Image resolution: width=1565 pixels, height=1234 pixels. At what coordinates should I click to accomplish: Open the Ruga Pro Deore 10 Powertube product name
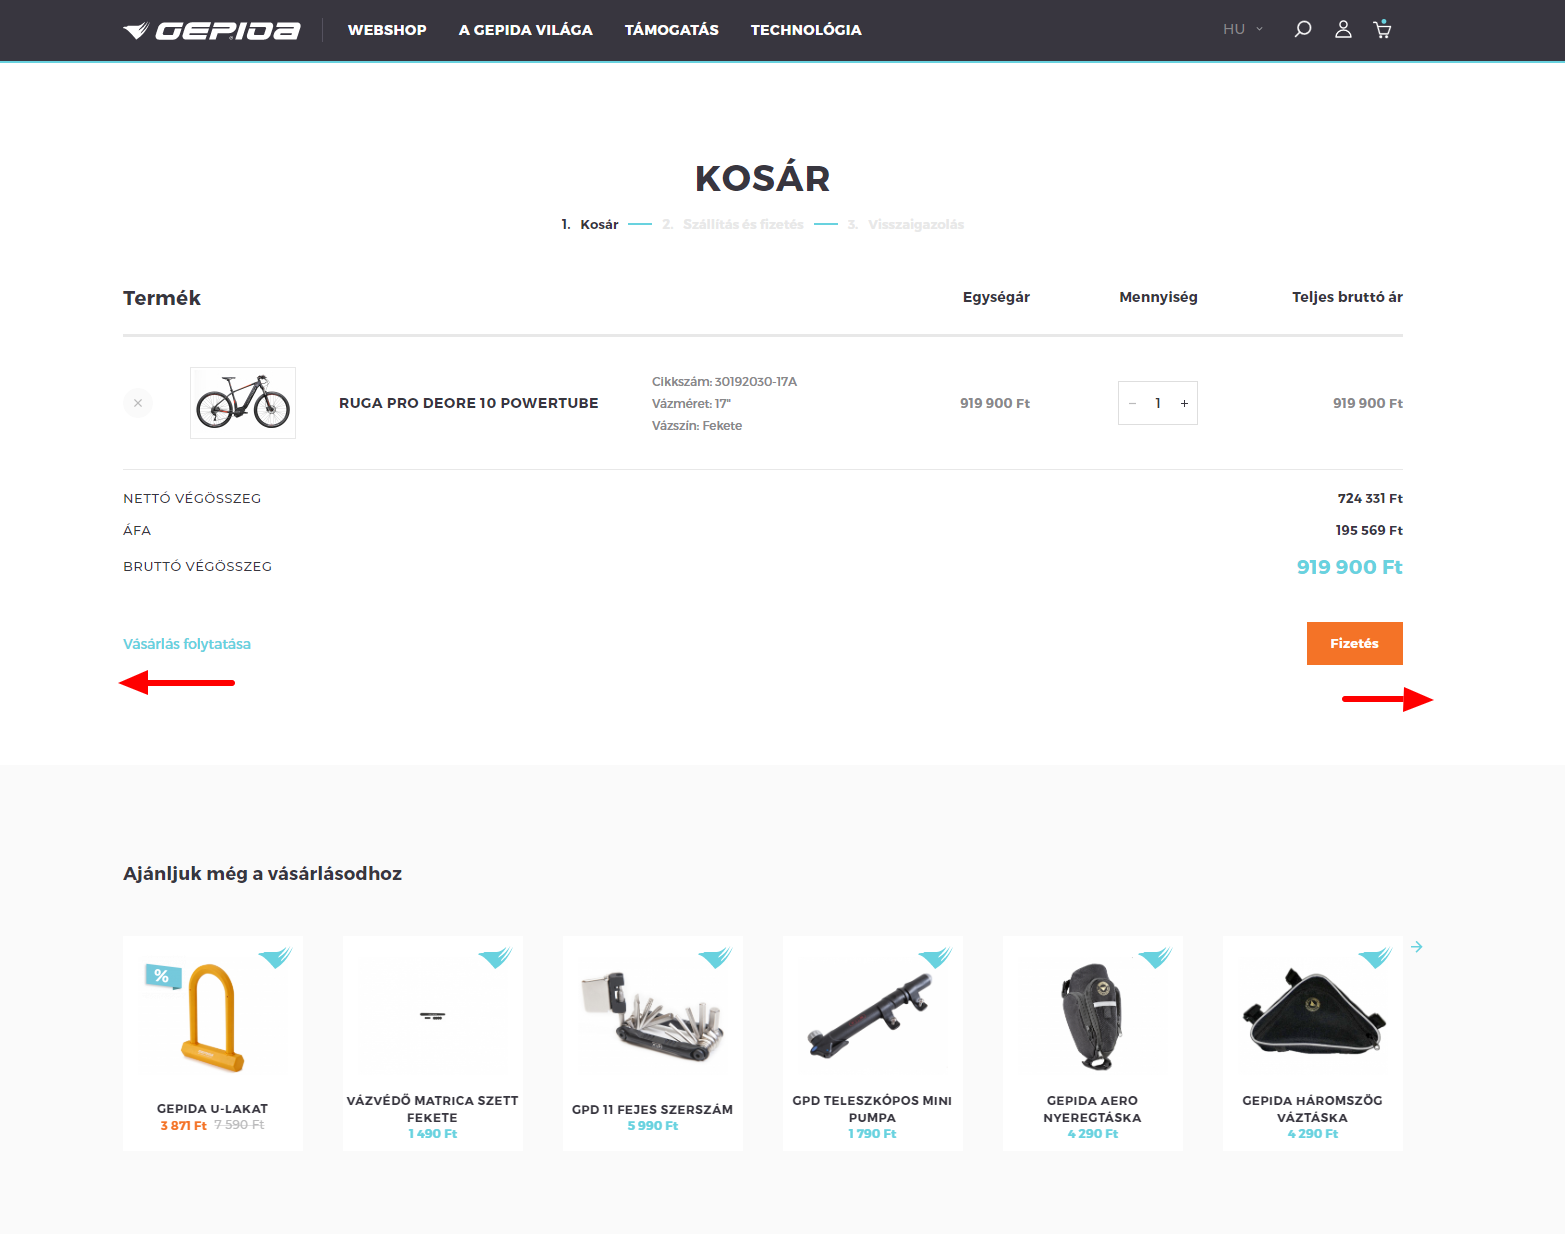(469, 403)
